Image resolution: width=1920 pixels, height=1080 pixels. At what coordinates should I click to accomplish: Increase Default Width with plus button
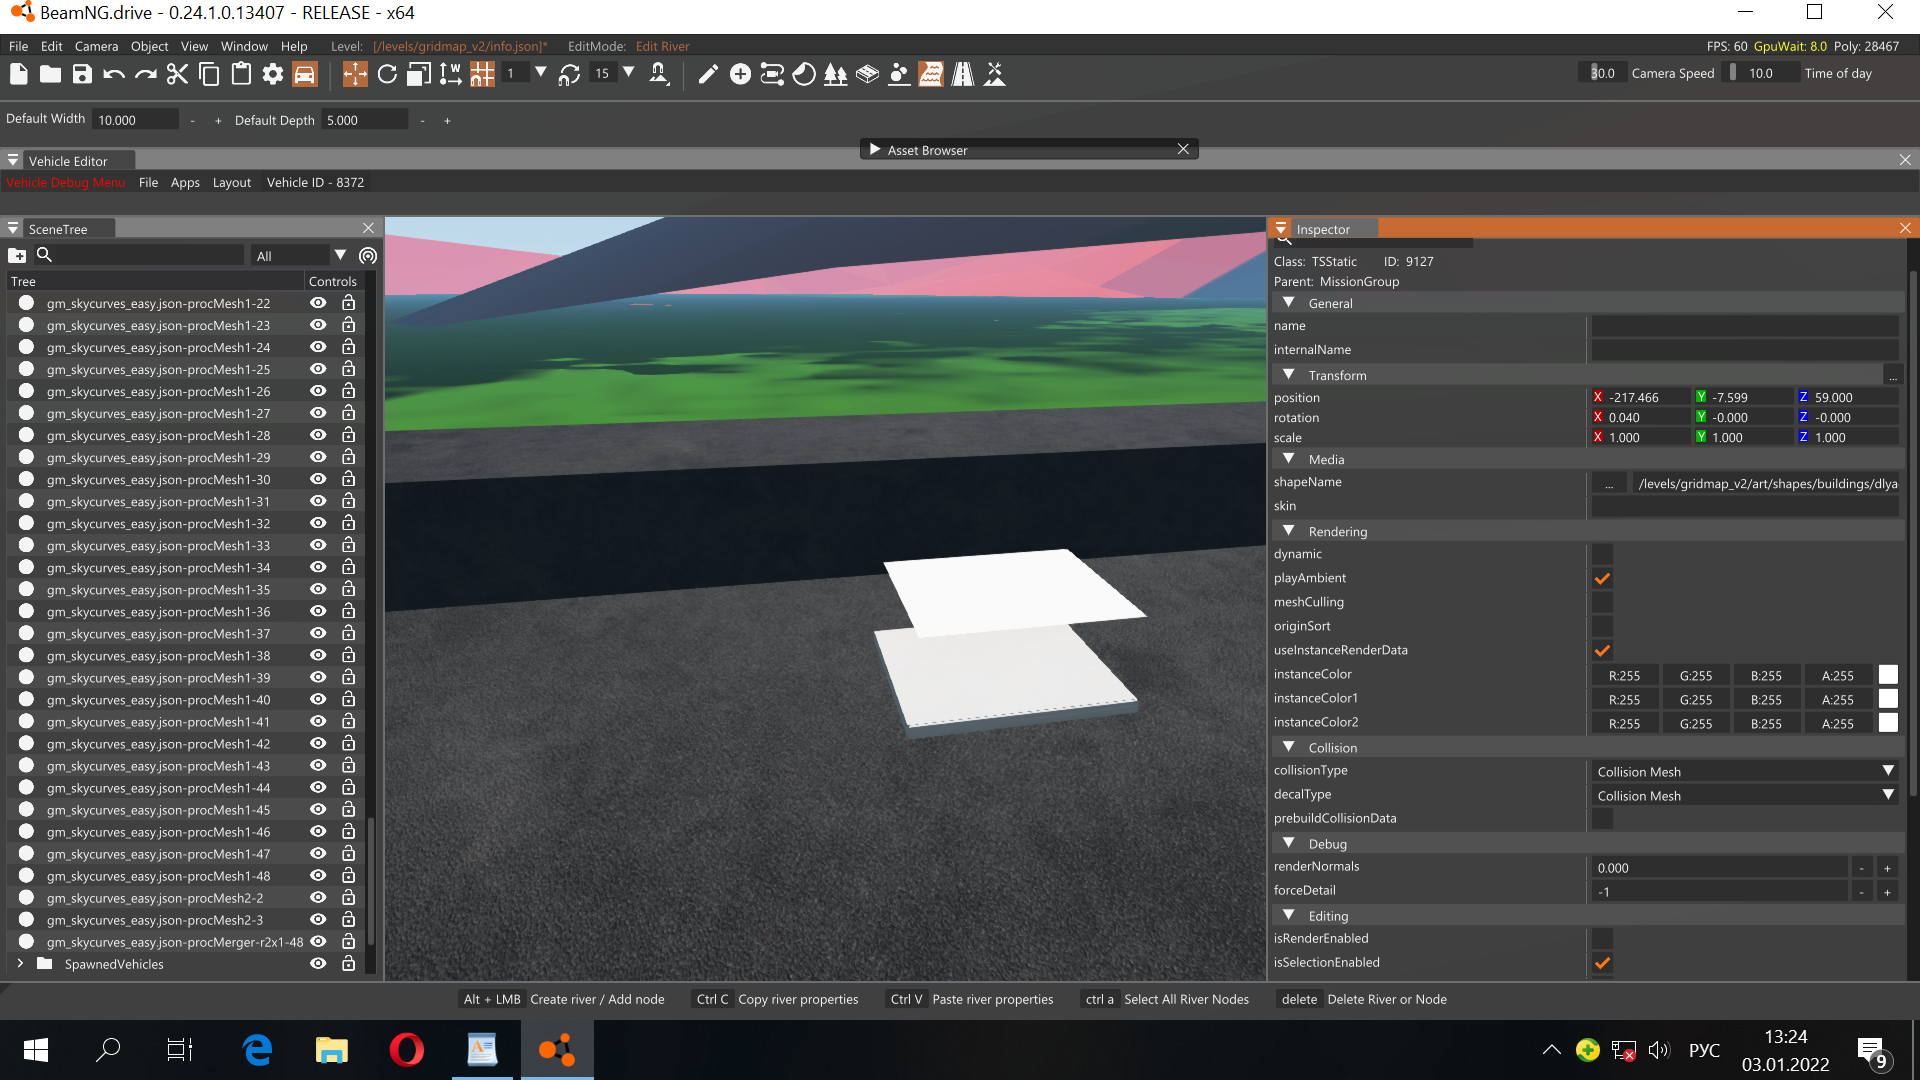tap(218, 121)
